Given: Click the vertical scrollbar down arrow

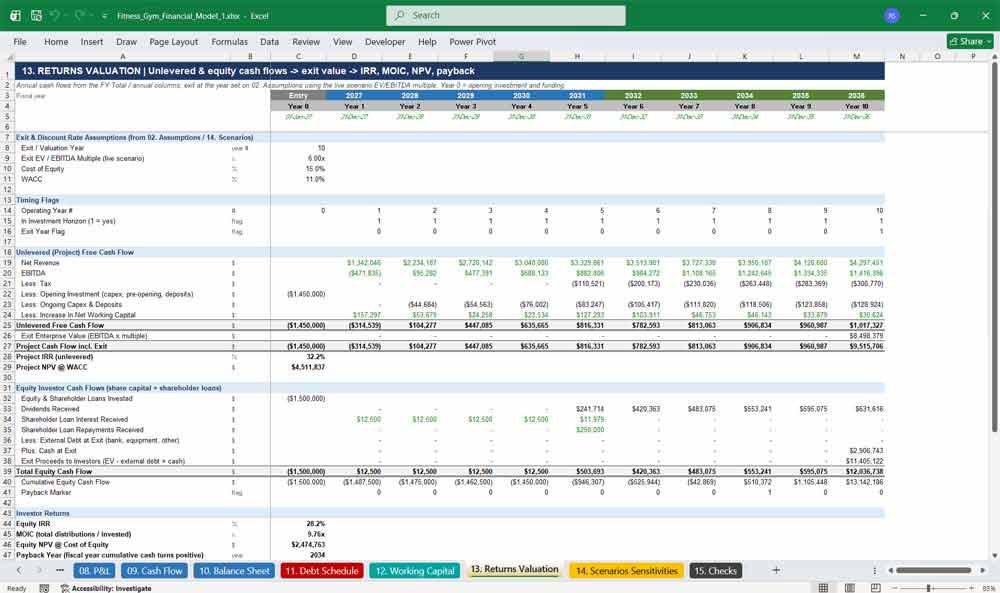Looking at the screenshot, I should [x=994, y=556].
